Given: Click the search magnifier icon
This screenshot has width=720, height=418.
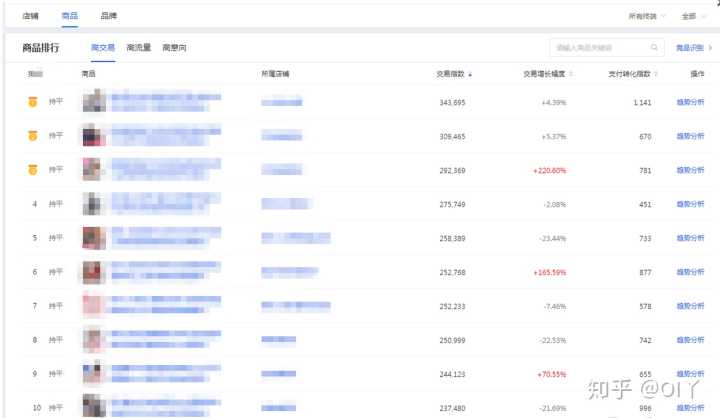Looking at the screenshot, I should [x=655, y=47].
